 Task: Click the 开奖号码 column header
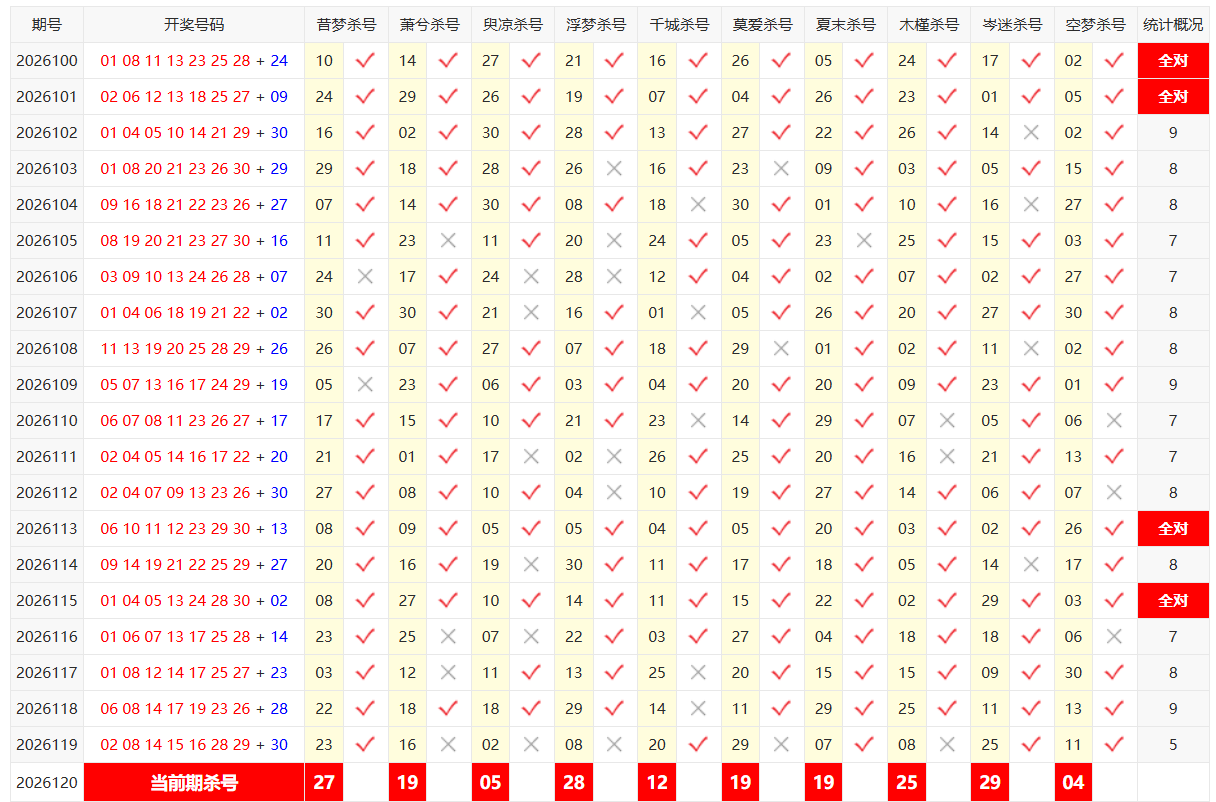pyautogui.click(x=194, y=25)
